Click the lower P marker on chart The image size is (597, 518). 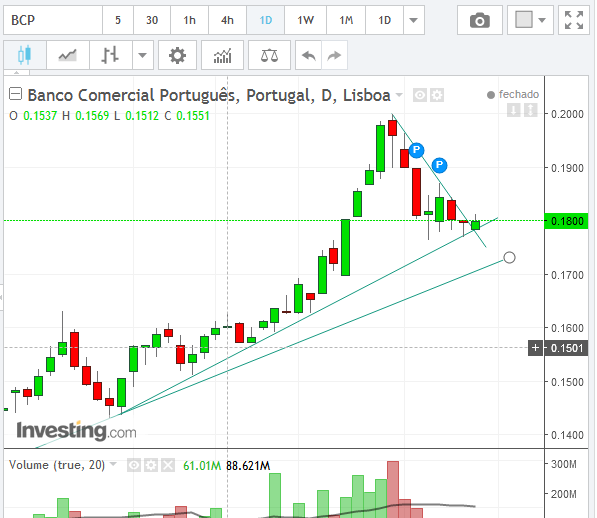439,165
